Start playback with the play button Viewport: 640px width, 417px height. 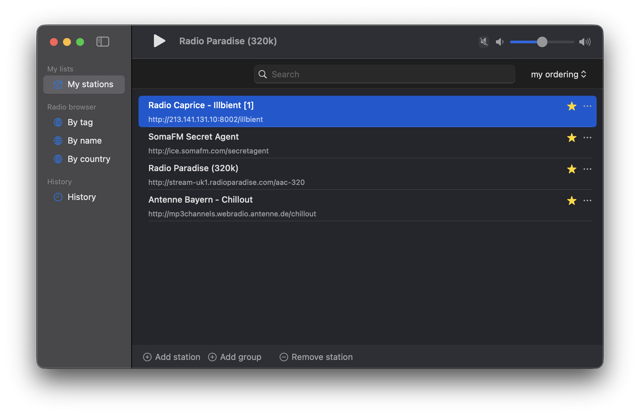click(x=159, y=41)
